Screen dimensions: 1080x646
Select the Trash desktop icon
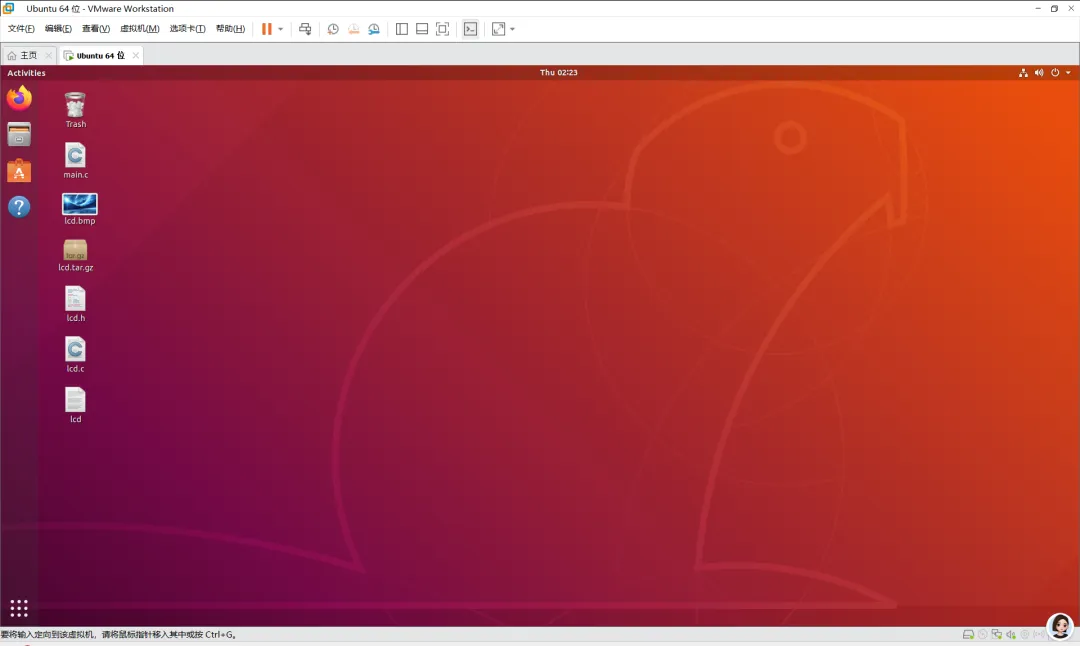tap(75, 110)
